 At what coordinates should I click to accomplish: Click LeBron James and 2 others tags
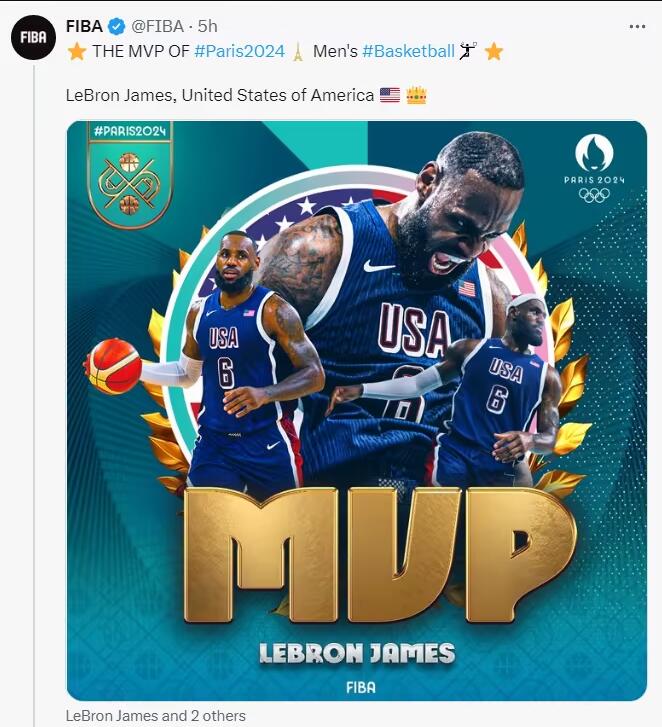156,715
